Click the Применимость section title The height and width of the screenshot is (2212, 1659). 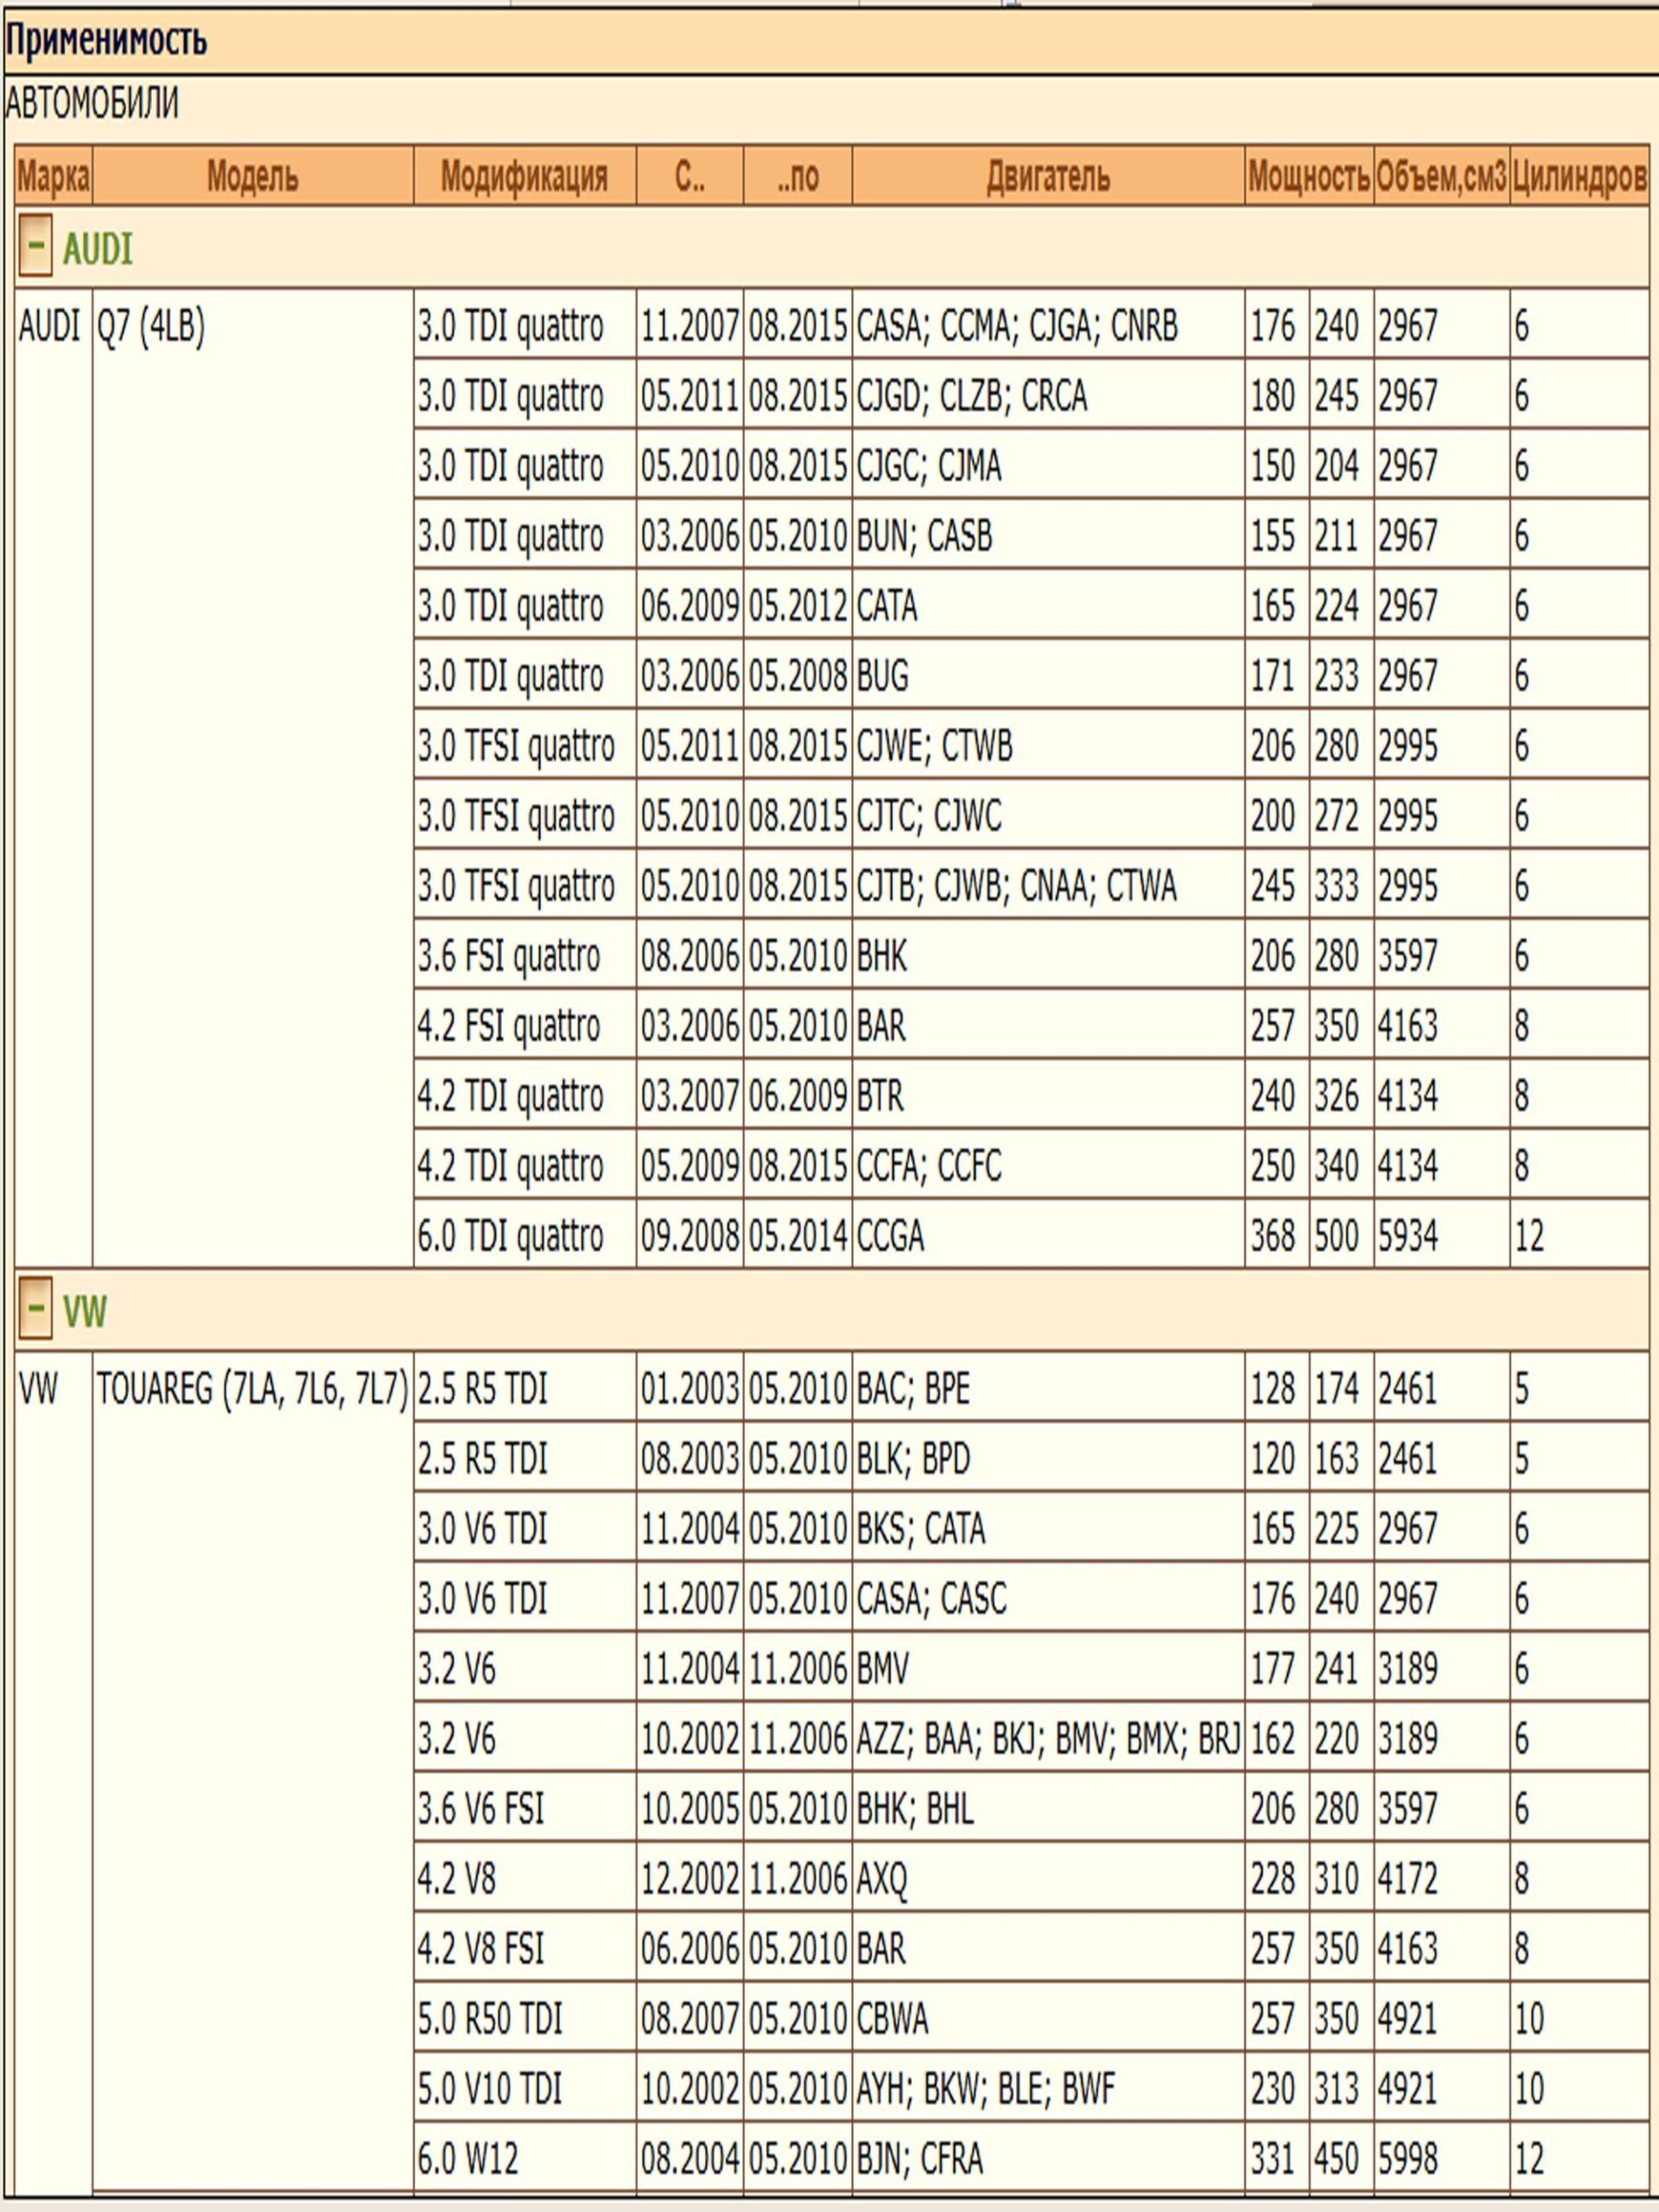(x=107, y=41)
